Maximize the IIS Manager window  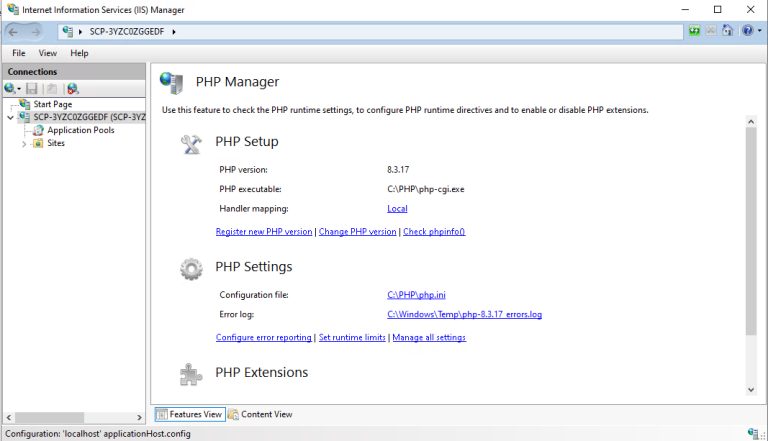(718, 9)
